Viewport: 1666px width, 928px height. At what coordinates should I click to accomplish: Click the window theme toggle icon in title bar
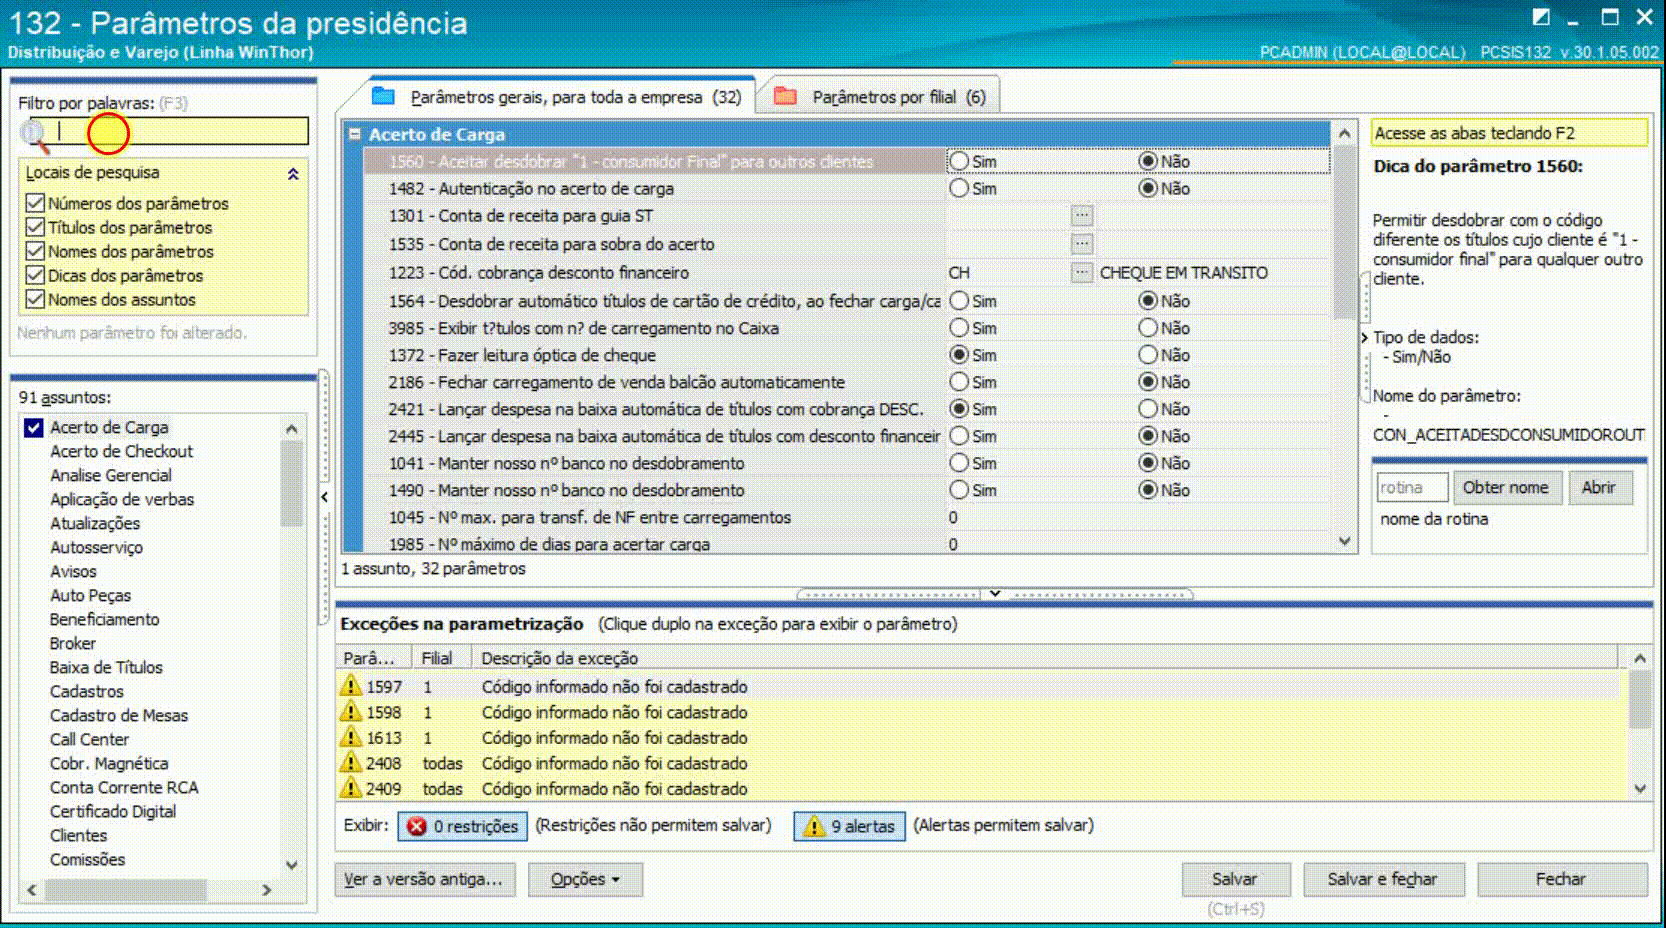click(x=1541, y=17)
